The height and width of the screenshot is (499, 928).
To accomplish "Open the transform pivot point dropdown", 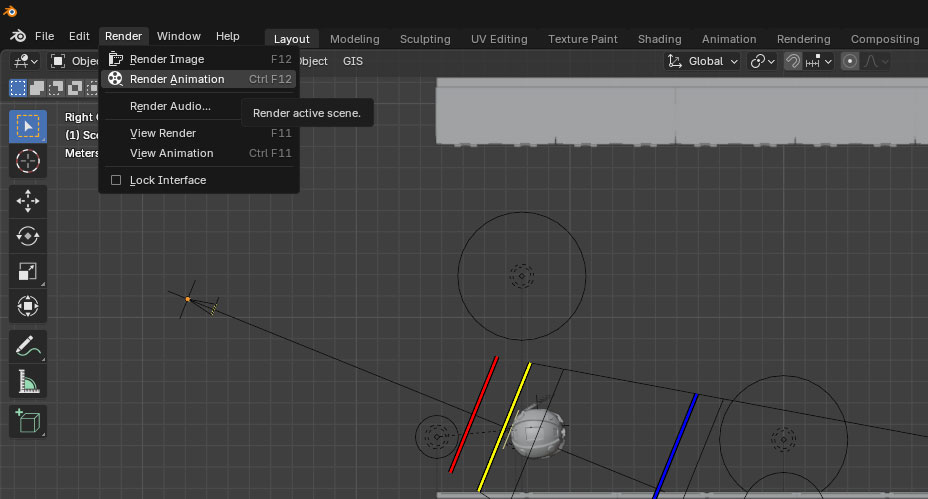I will pos(762,61).
